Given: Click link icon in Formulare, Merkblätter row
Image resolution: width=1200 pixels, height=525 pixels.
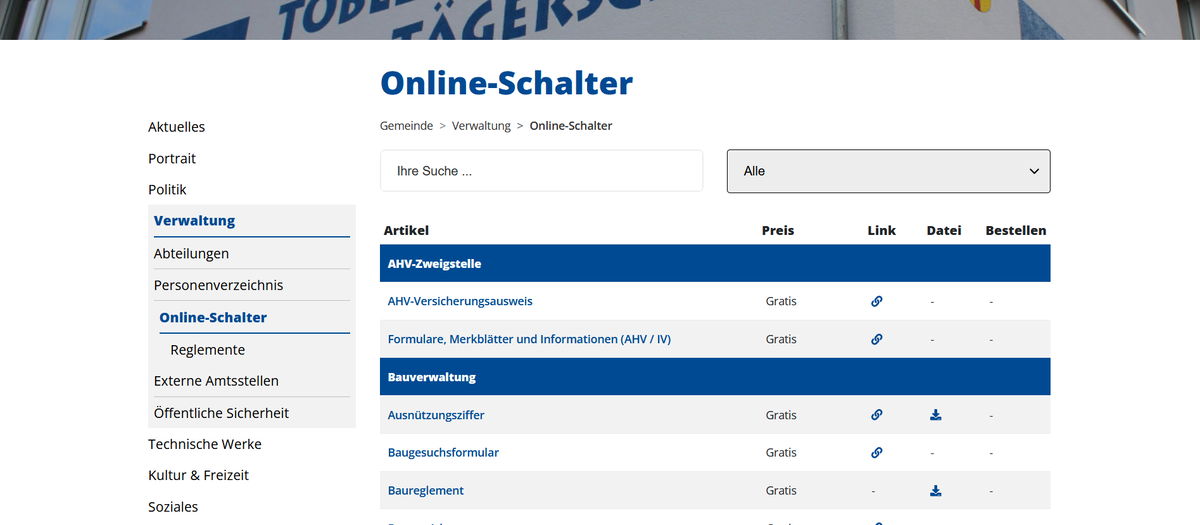Looking at the screenshot, I should (x=876, y=339).
